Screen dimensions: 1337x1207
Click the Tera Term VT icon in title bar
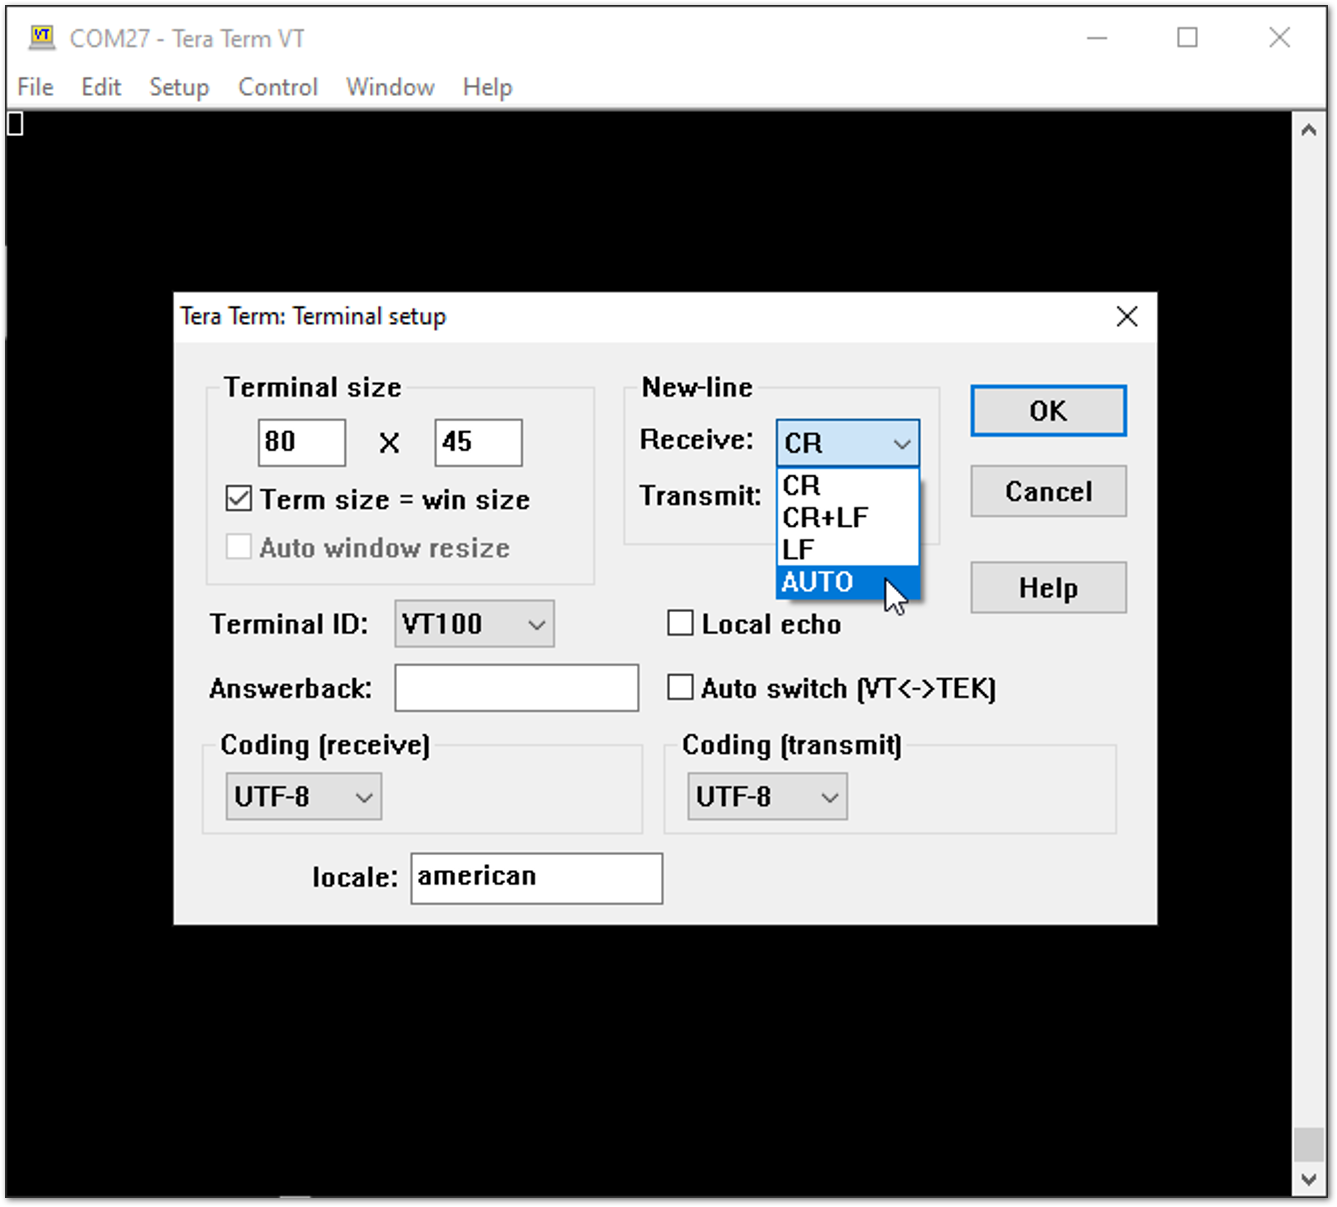[40, 36]
